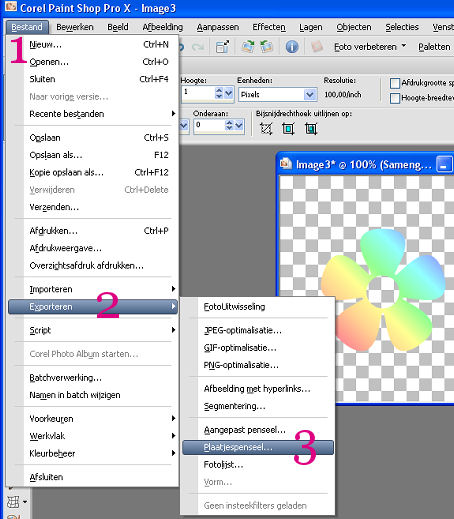Screen dimensions: 454x519
Task: Open the Afbeelding menu
Action: pos(163,27)
